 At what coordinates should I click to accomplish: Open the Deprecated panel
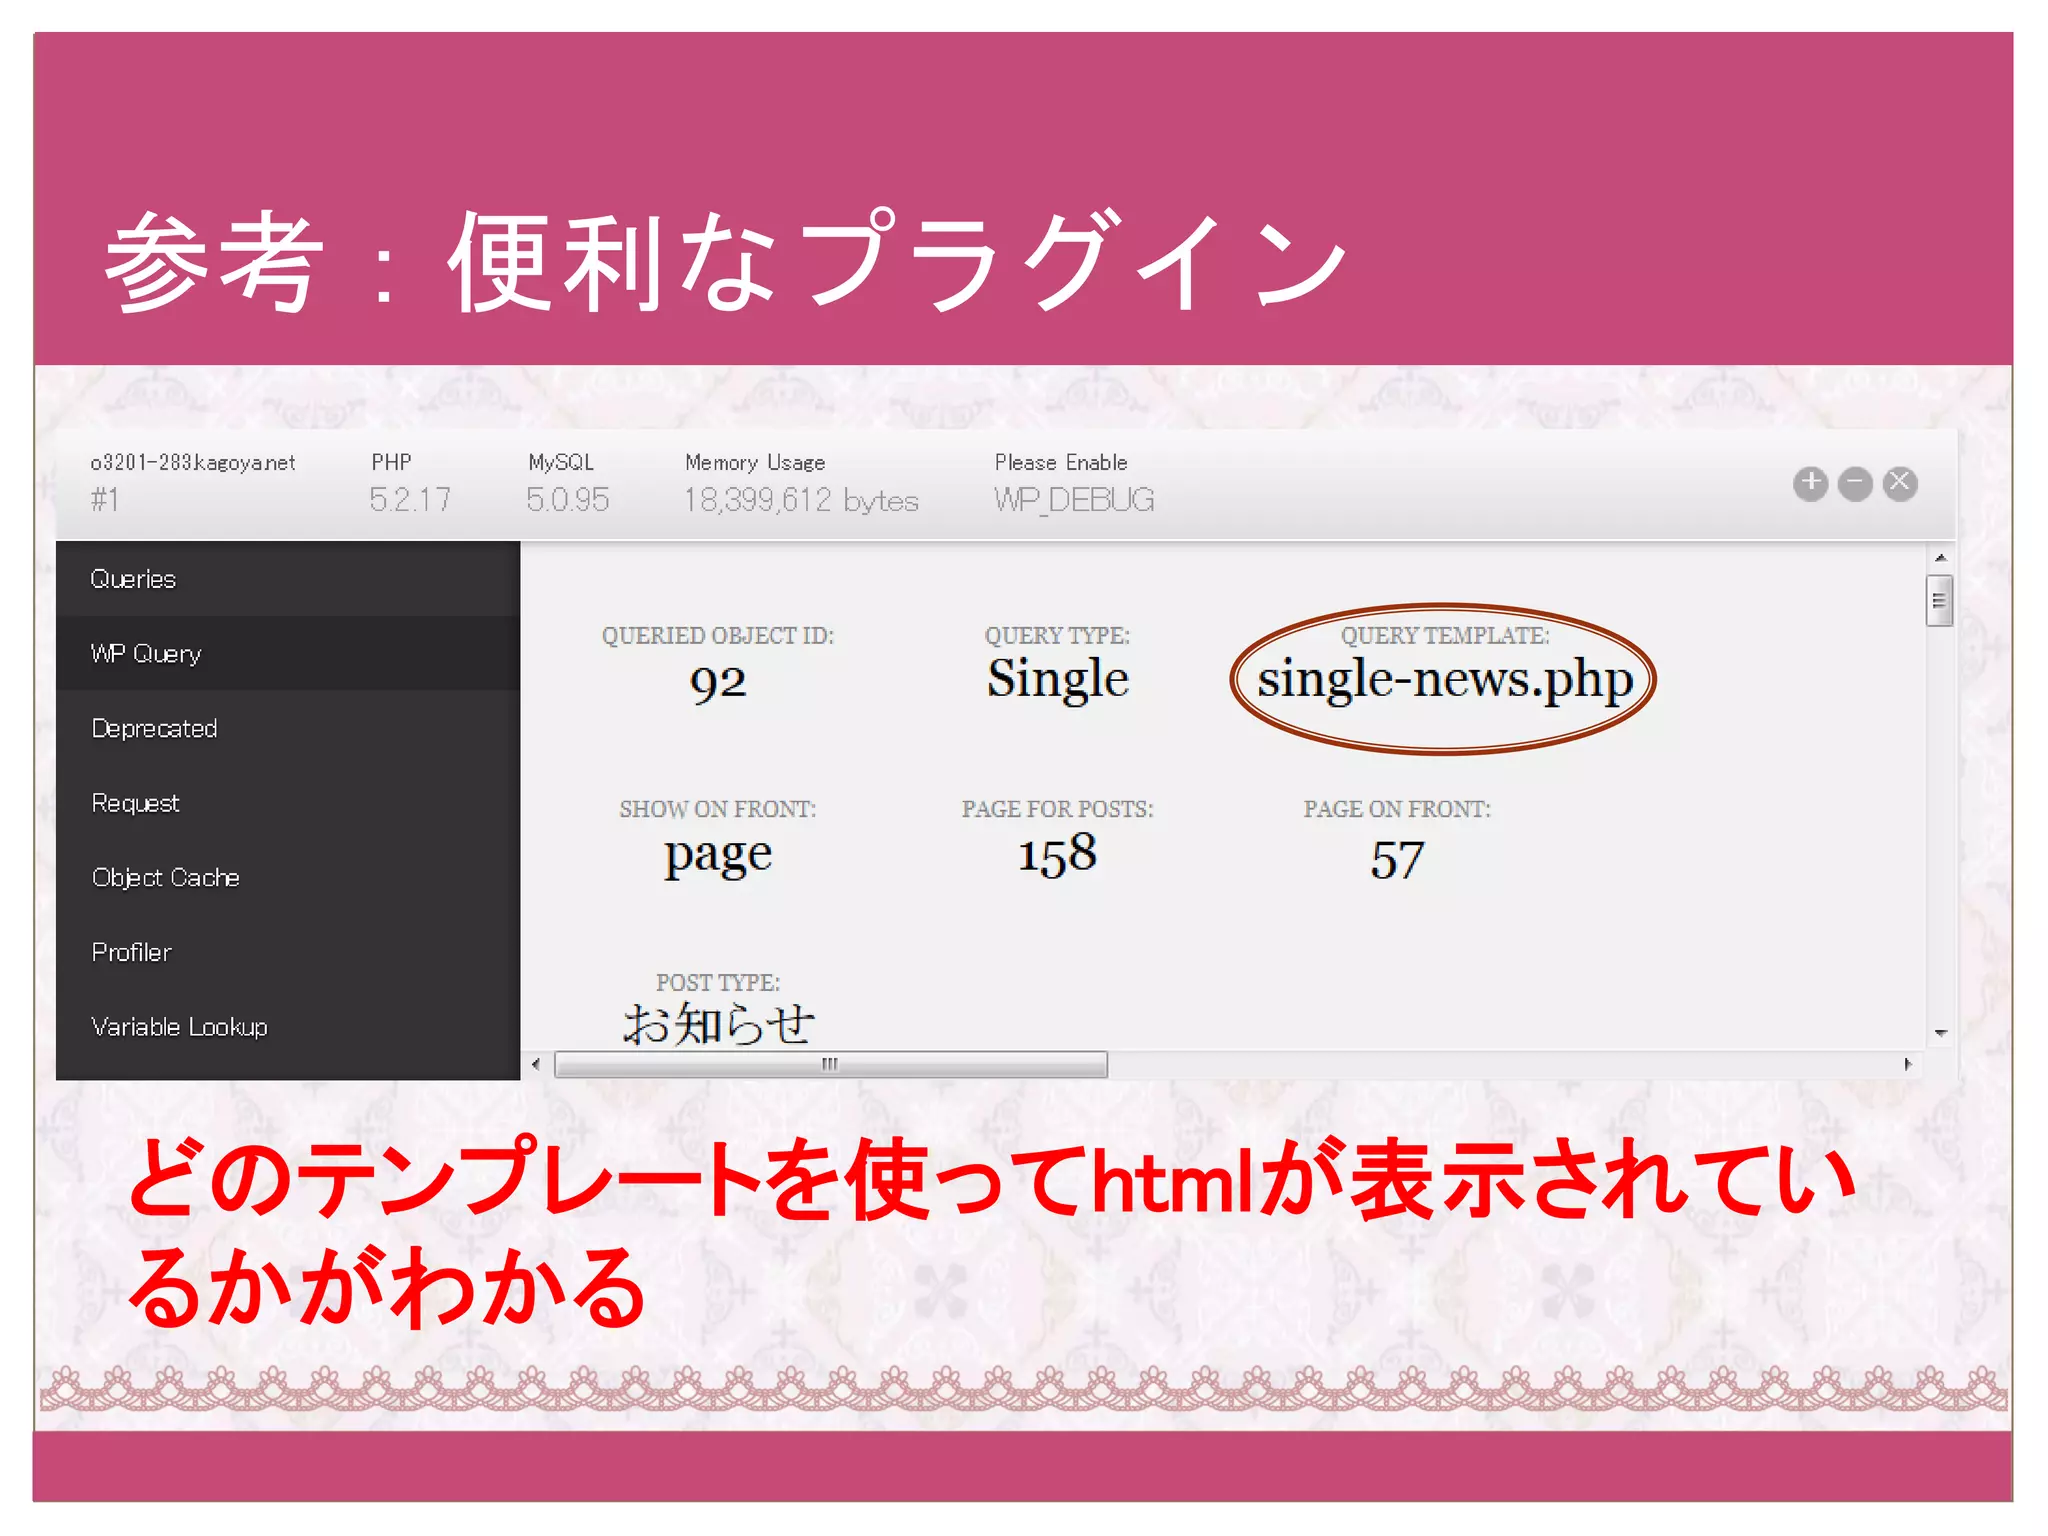288,728
